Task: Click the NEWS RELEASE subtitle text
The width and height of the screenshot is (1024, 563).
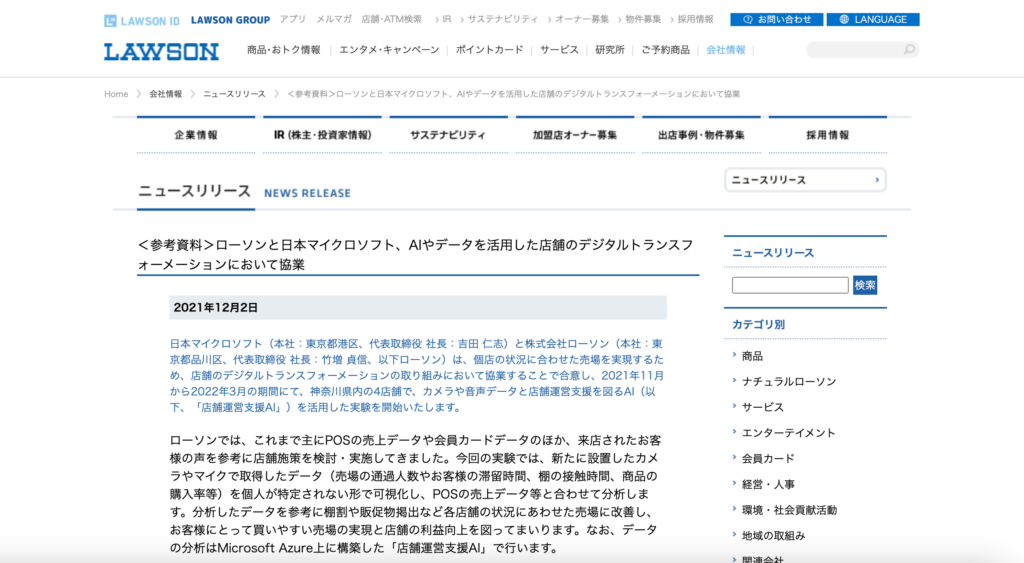Action: click(308, 193)
